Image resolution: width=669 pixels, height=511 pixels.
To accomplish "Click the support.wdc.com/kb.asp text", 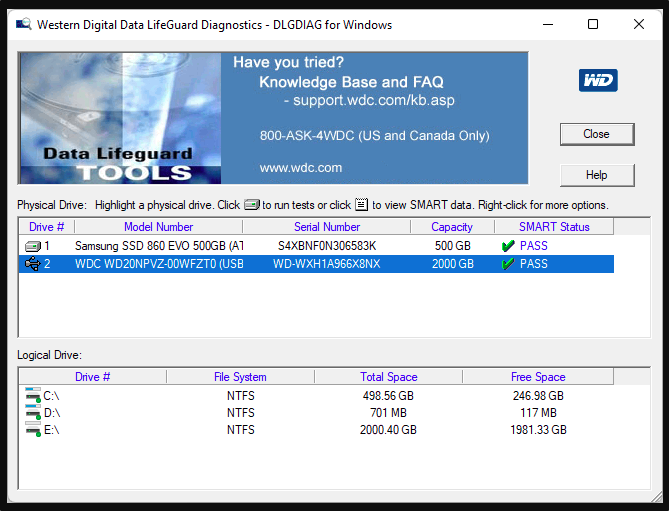I will point(374,101).
